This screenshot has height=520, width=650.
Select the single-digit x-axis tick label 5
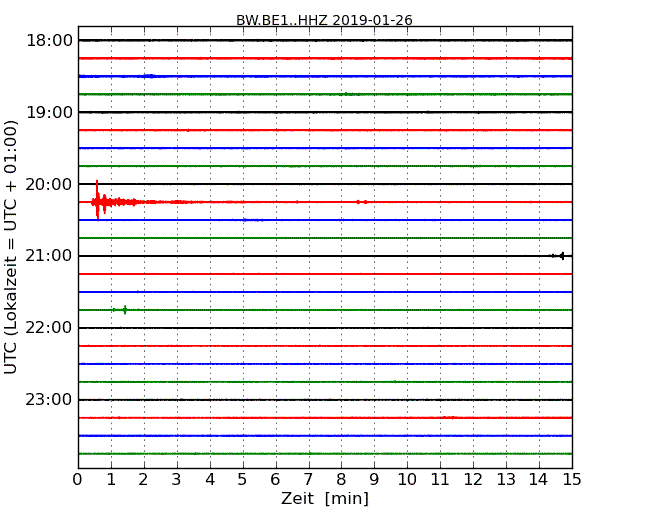coord(243,479)
